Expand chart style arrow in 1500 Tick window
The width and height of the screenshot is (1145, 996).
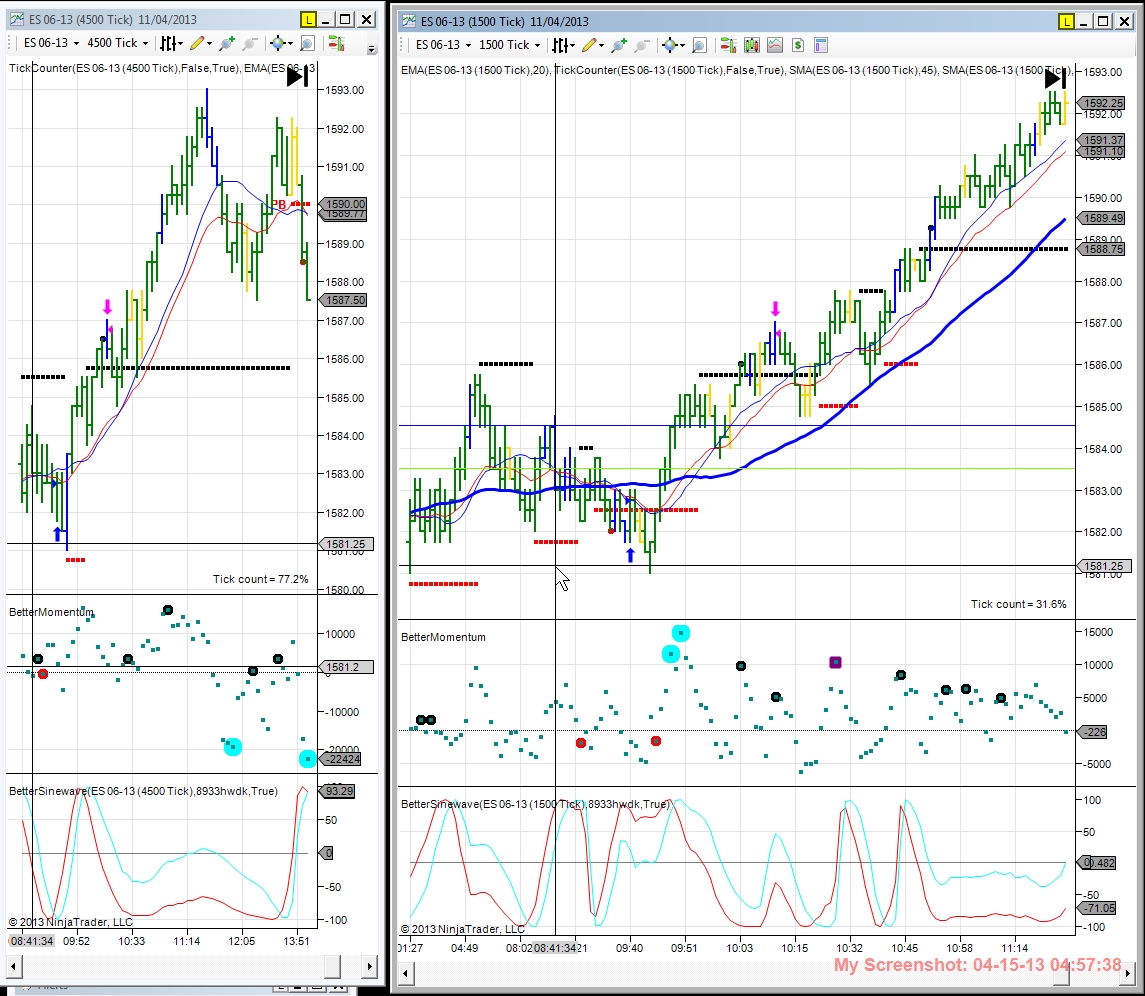[572, 45]
